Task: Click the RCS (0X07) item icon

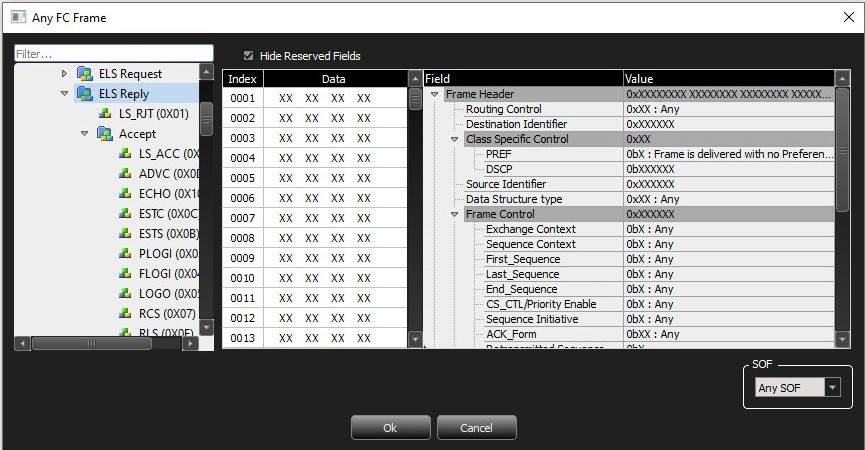Action: [x=125, y=313]
